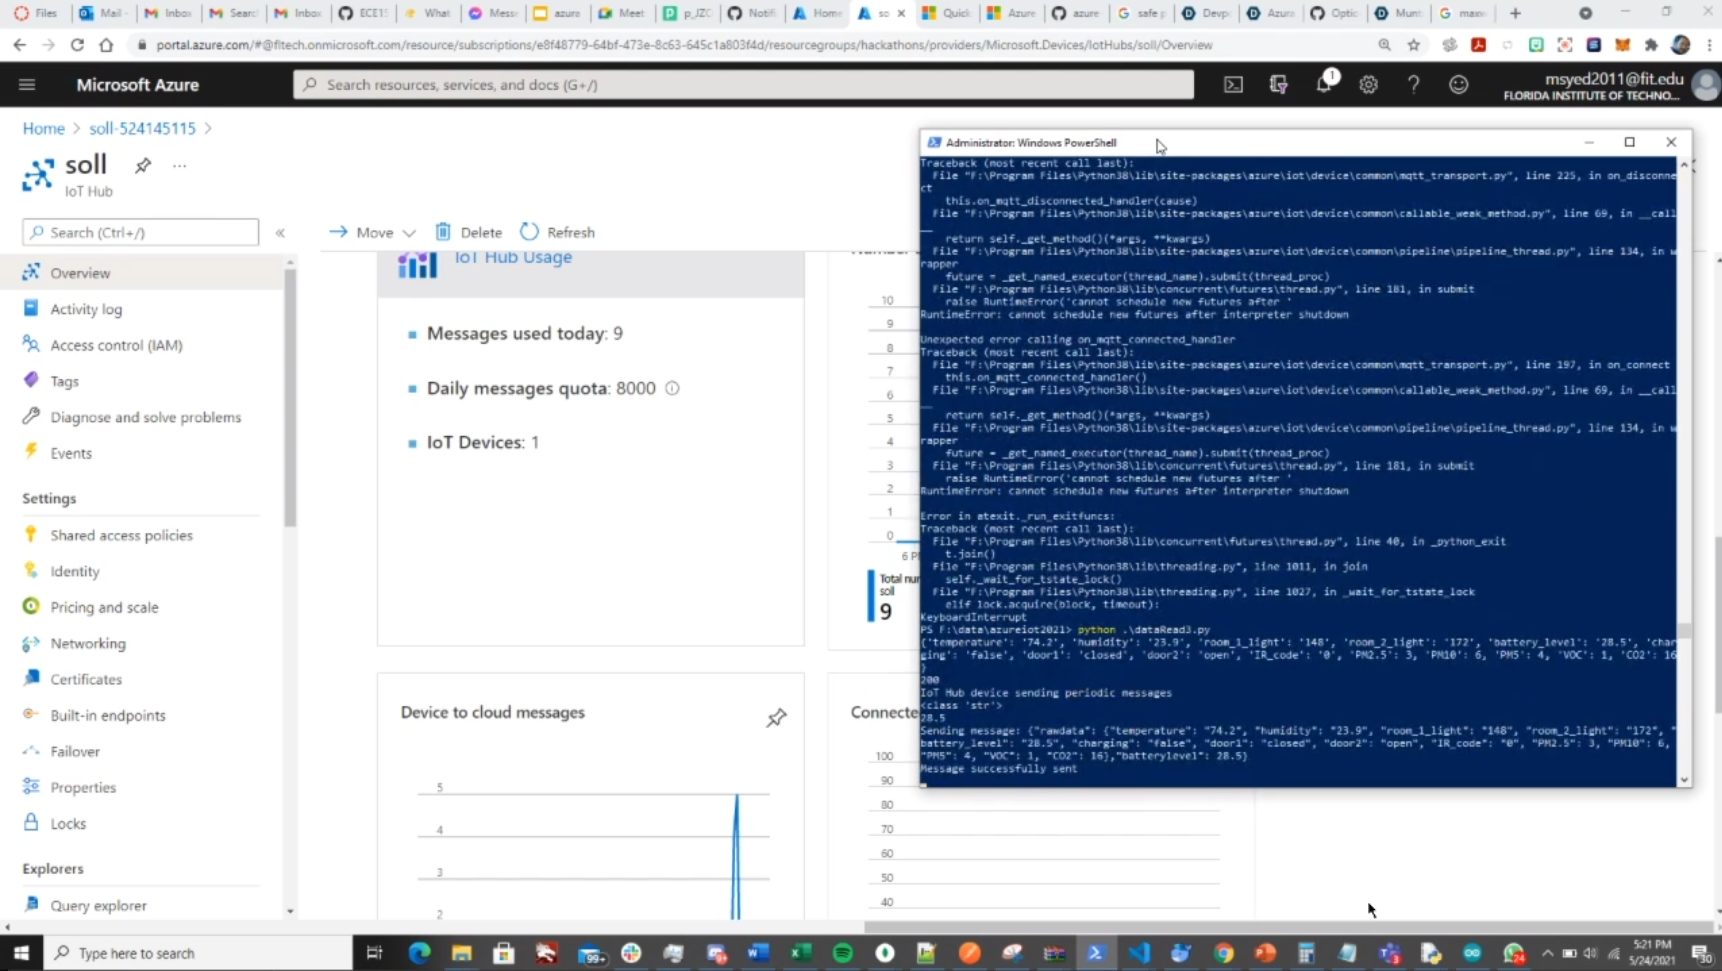The image size is (1722, 971).
Task: Switch to the Files browser tab
Action: (x=36, y=13)
